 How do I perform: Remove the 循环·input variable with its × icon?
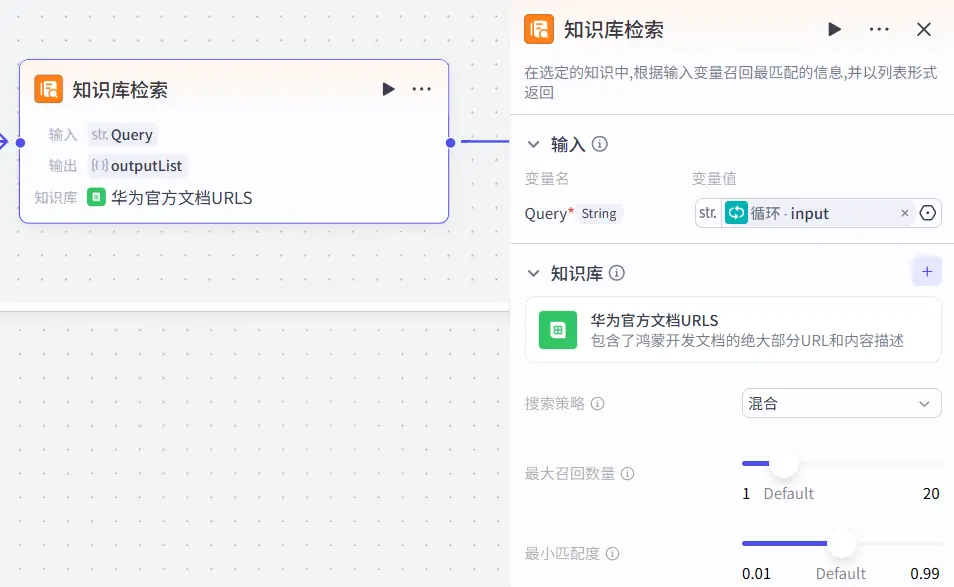(x=905, y=213)
